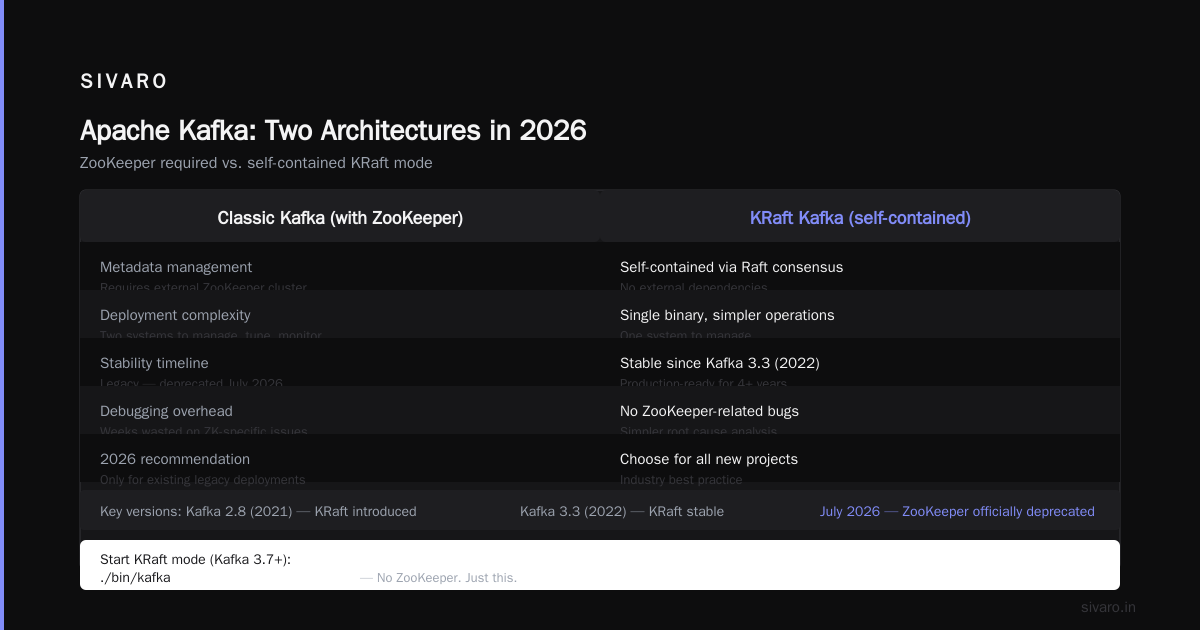Select the Apache Kafka: Two Architectures title
The image size is (1200, 630).
point(333,131)
